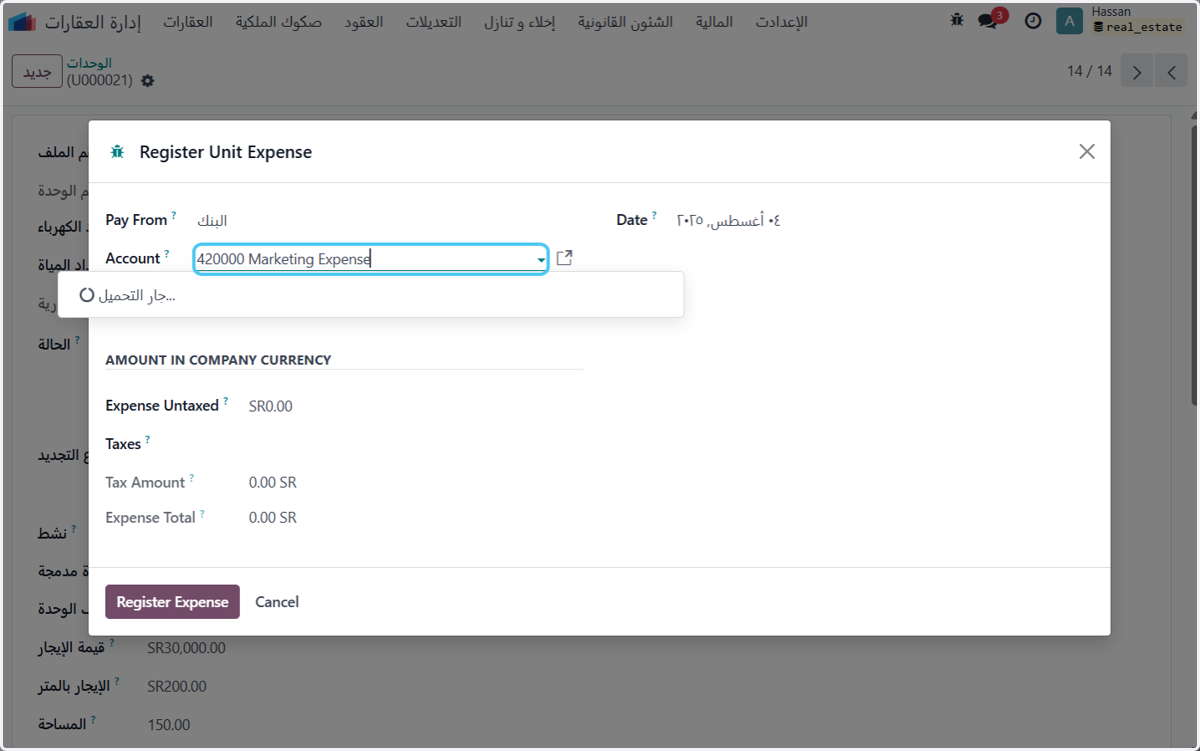Viewport: 1200px width, 751px height.
Task: Click the Date help question mark
Action: tap(654, 215)
